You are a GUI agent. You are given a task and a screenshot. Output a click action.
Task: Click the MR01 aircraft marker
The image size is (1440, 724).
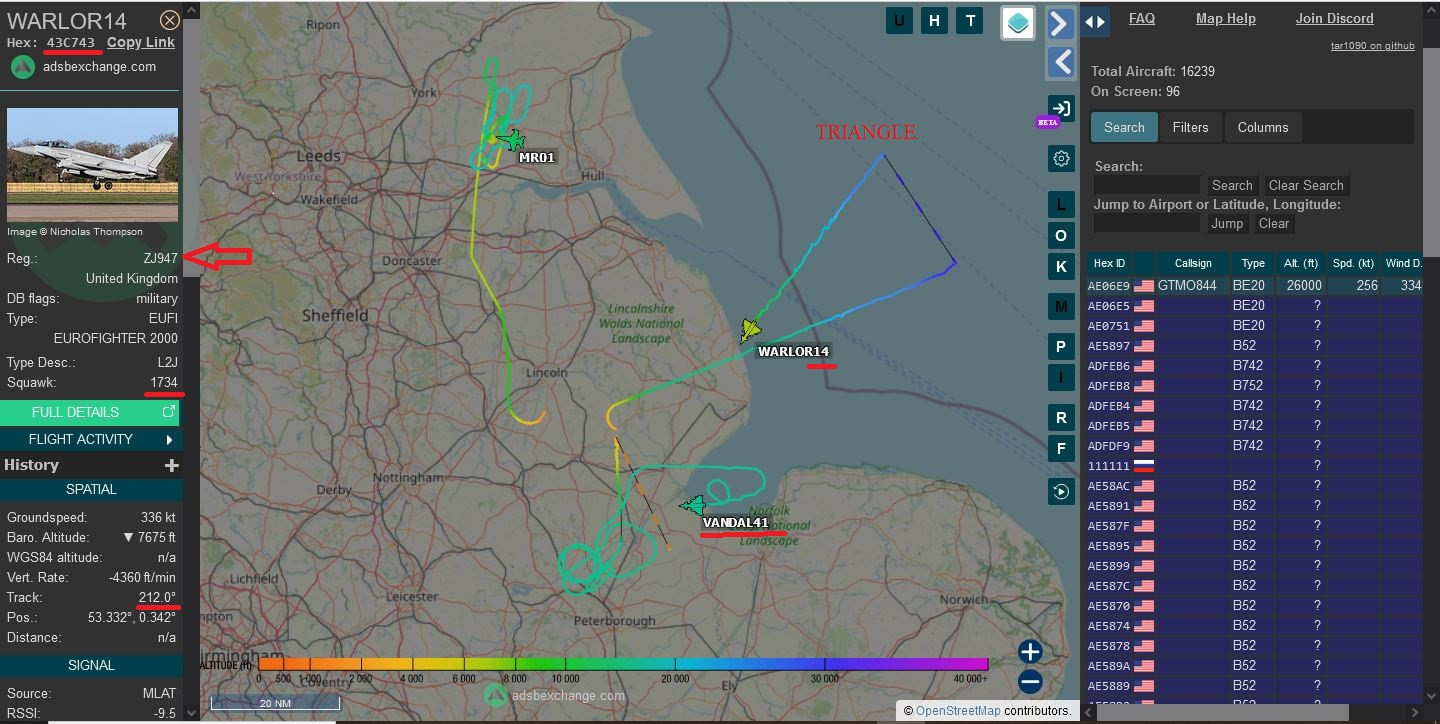512,140
